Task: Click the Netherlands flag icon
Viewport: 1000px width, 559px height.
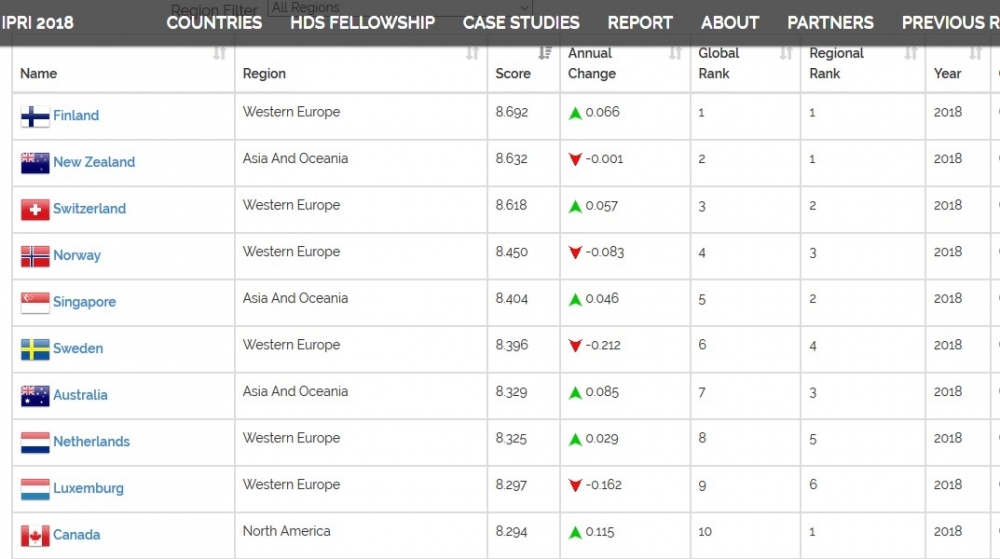Action: pyautogui.click(x=35, y=443)
